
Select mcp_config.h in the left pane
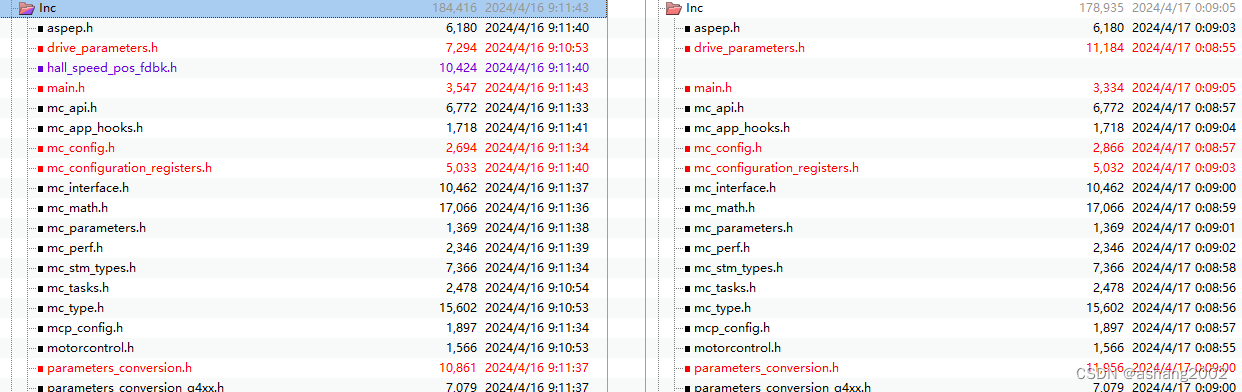85,328
